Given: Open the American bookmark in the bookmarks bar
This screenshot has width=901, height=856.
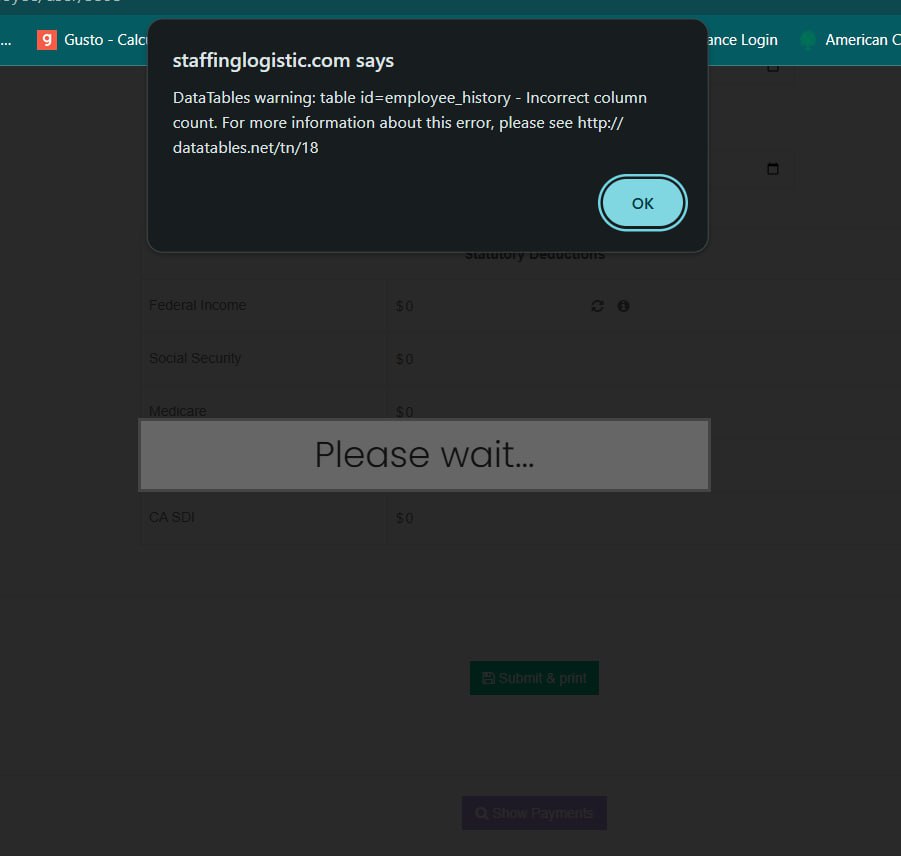Looking at the screenshot, I should pyautogui.click(x=856, y=40).
